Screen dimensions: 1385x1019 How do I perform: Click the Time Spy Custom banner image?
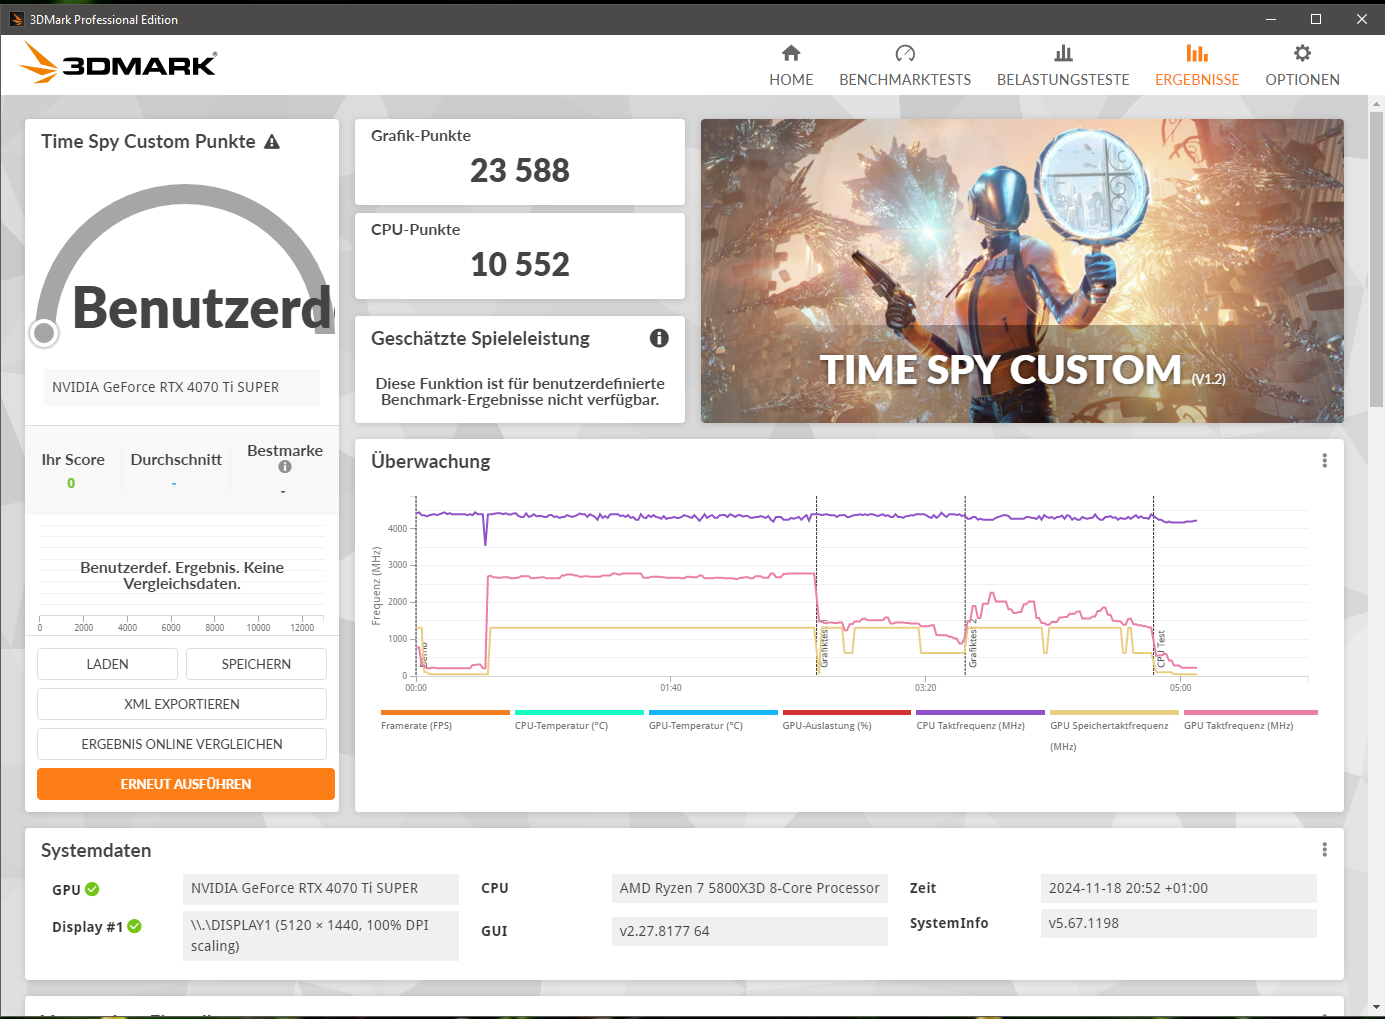1022,271
